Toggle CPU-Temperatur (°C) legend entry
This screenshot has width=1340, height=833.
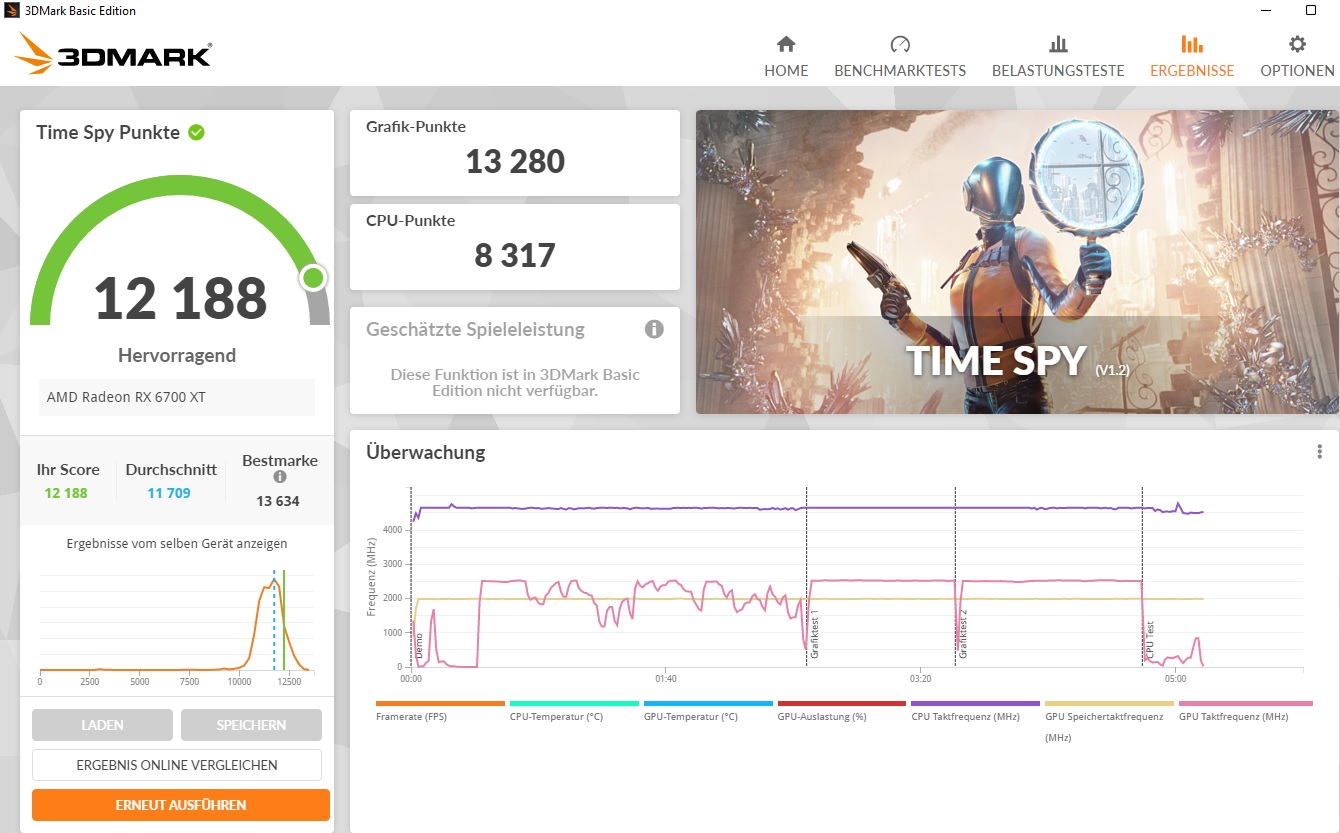click(x=574, y=710)
